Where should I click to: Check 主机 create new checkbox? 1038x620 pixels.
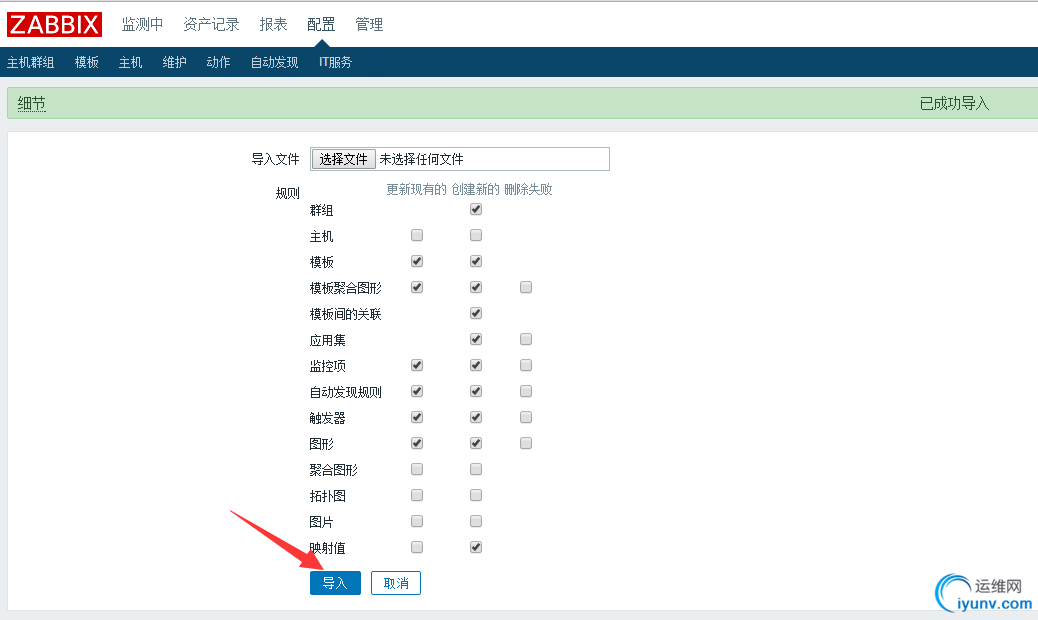(x=476, y=235)
